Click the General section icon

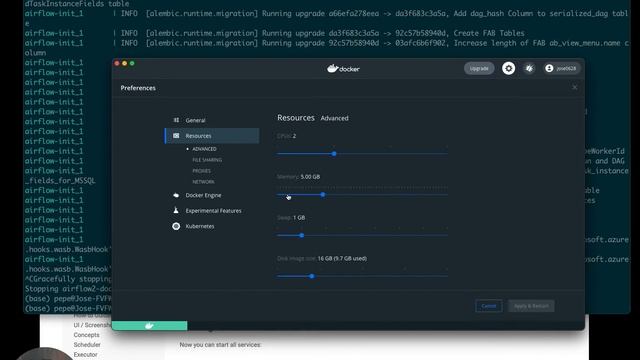tap(176, 120)
